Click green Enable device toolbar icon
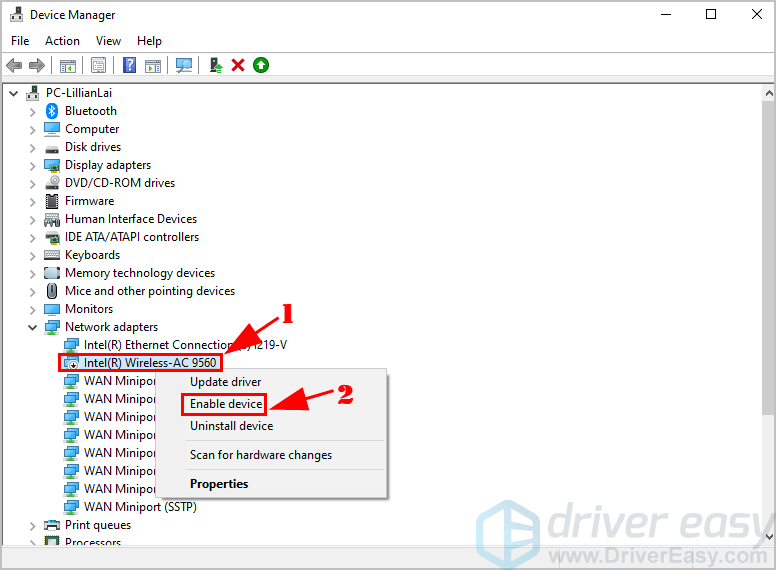This screenshot has width=776, height=570. [261, 65]
